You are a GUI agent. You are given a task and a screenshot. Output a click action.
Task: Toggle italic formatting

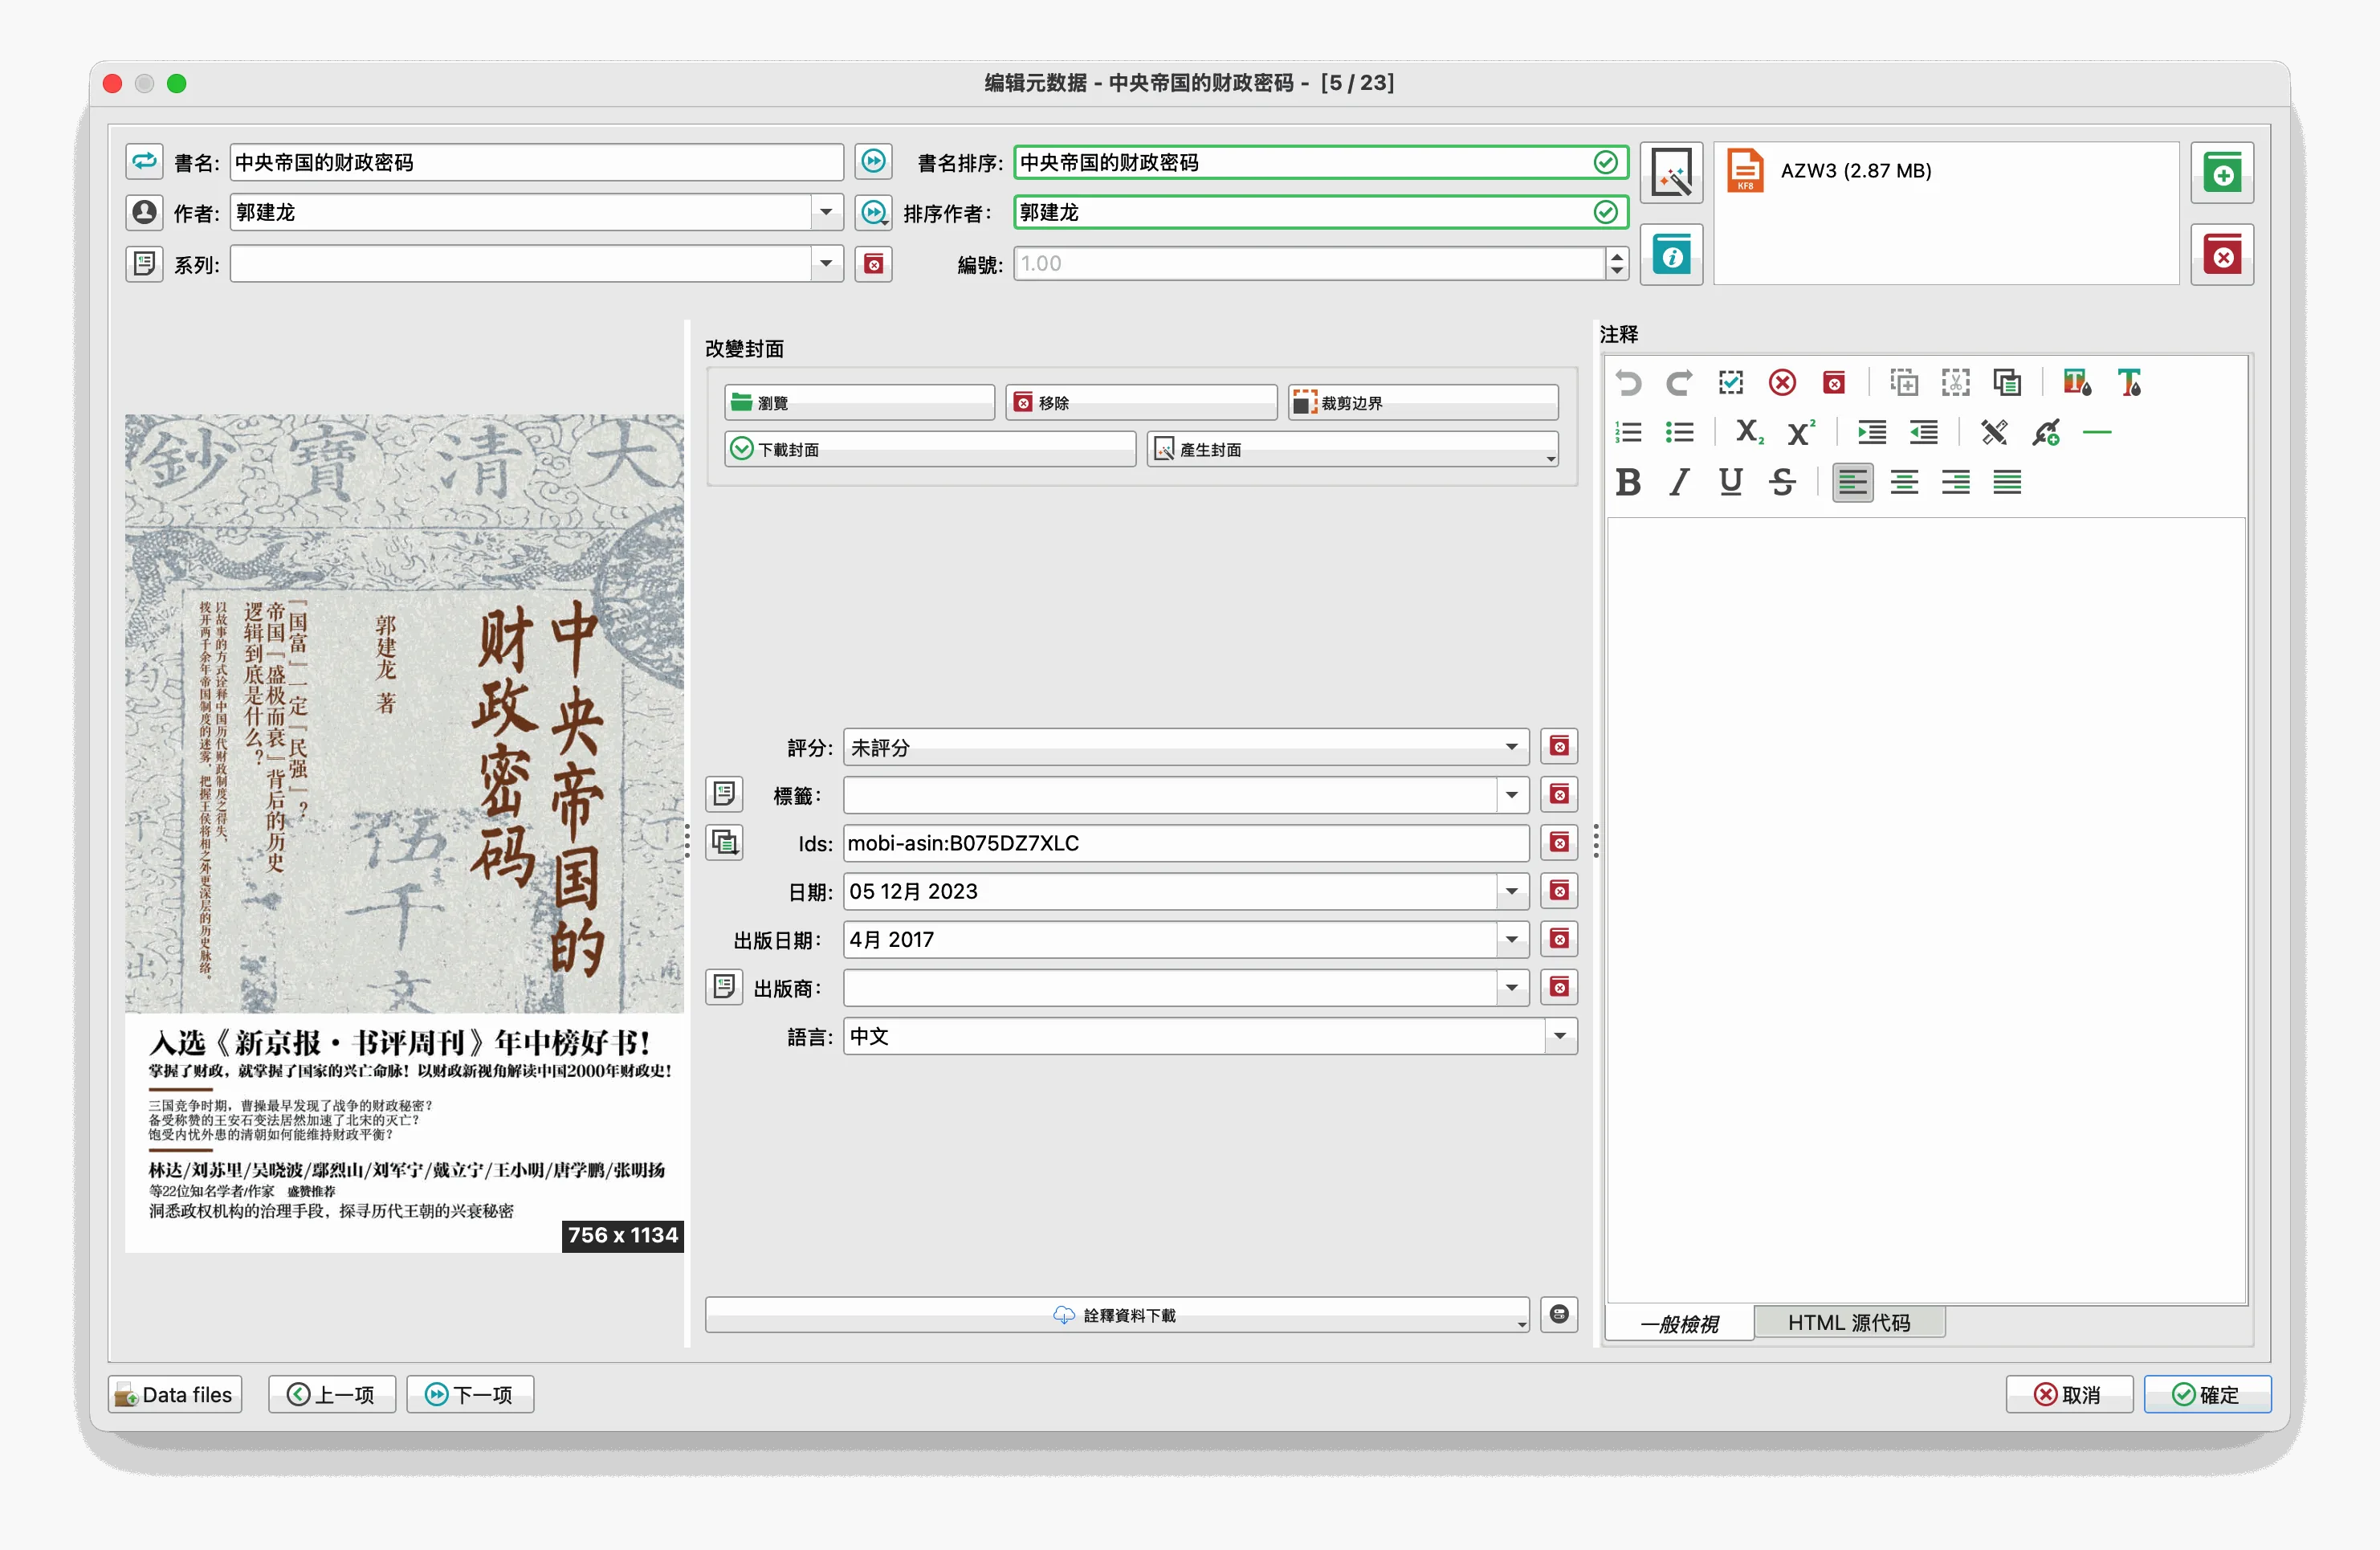point(1679,483)
